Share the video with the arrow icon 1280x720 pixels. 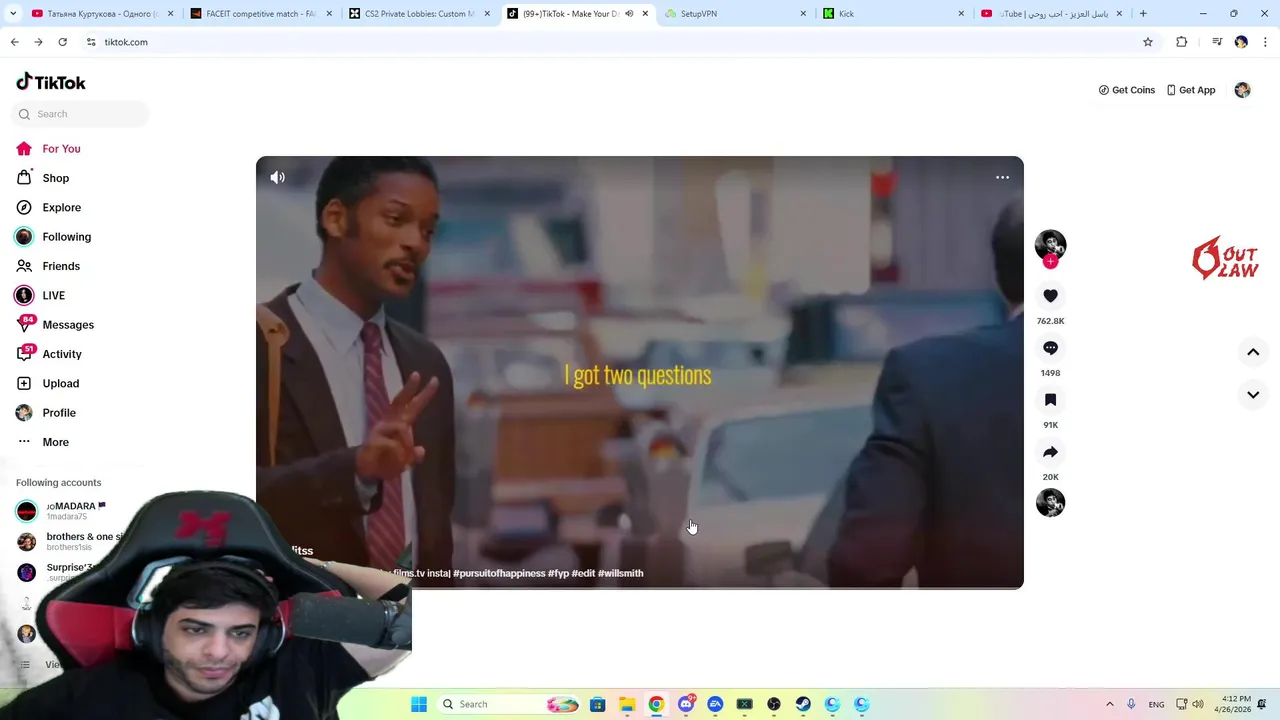pos(1050,452)
